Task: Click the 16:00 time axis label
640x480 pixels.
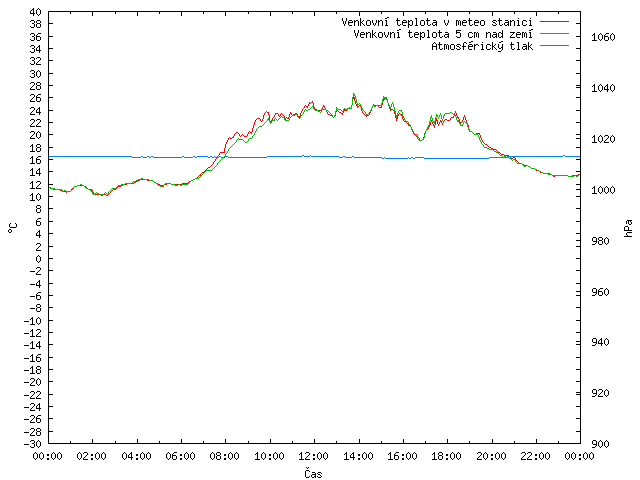Action: (403, 456)
